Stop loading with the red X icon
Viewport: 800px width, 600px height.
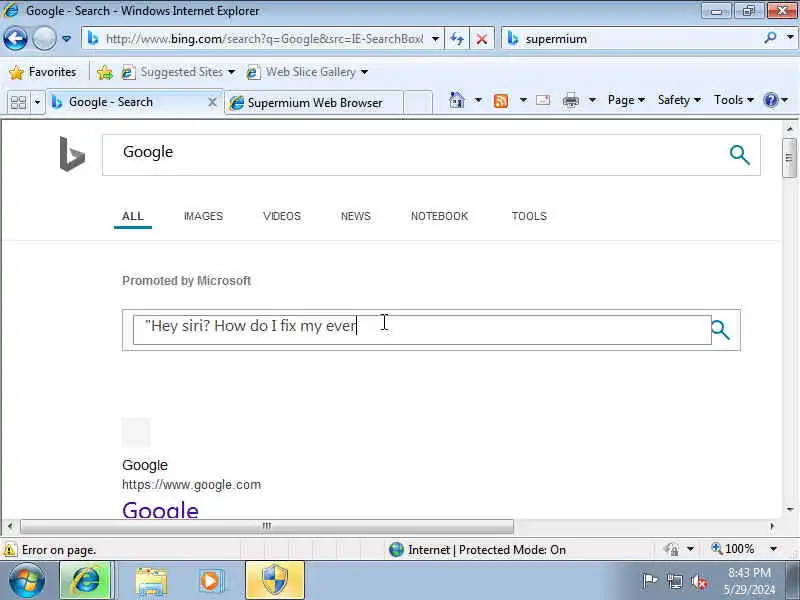[482, 39]
